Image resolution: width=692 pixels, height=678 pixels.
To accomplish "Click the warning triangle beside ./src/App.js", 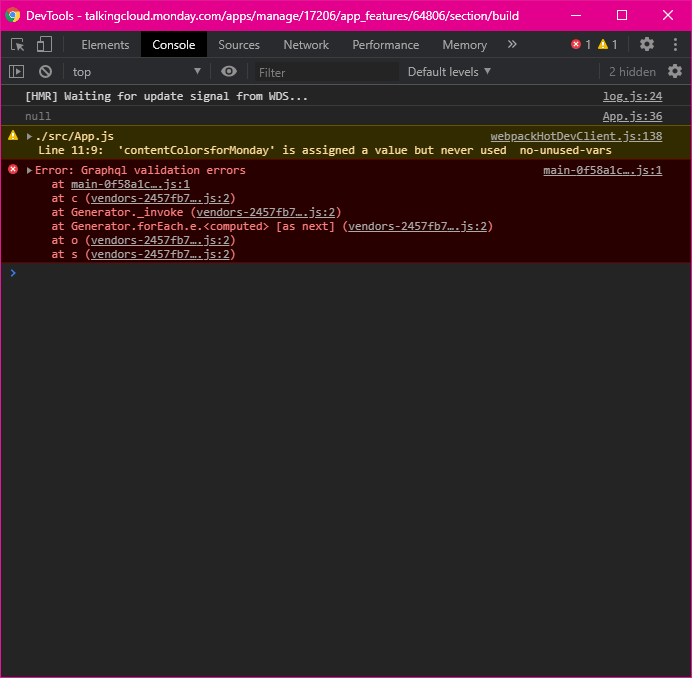I will 13,136.
